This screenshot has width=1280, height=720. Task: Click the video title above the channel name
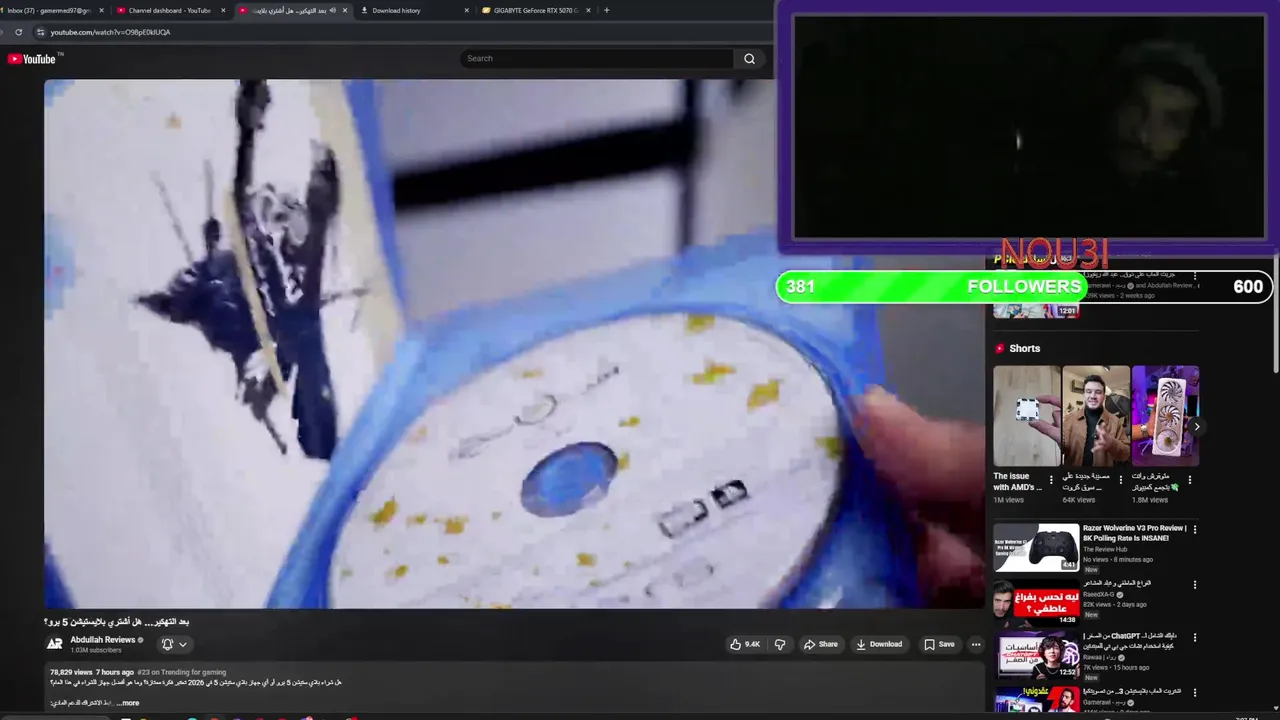click(x=117, y=621)
